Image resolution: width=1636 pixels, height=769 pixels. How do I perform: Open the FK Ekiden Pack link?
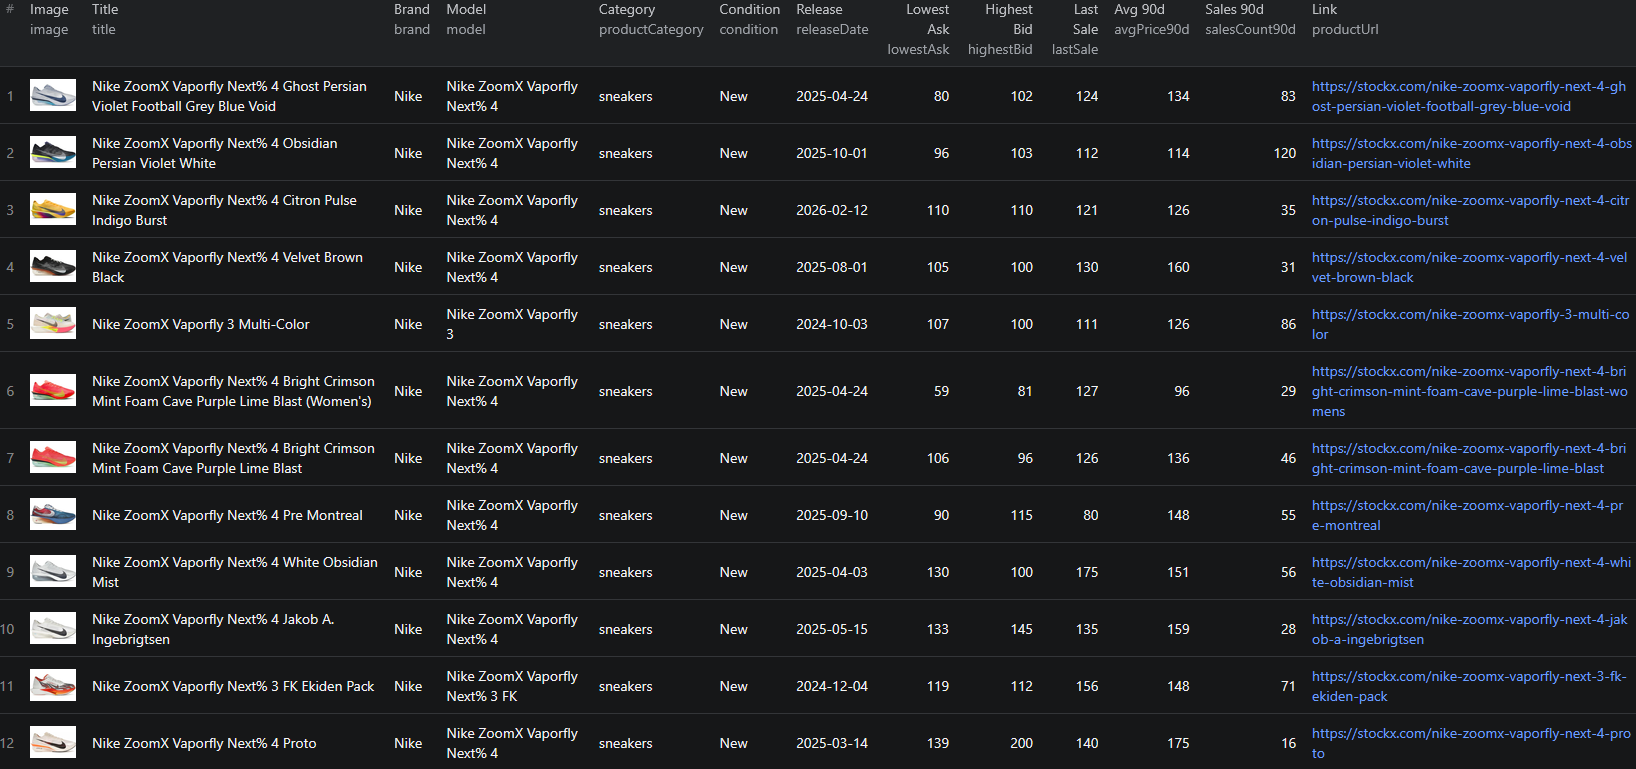tap(1470, 686)
